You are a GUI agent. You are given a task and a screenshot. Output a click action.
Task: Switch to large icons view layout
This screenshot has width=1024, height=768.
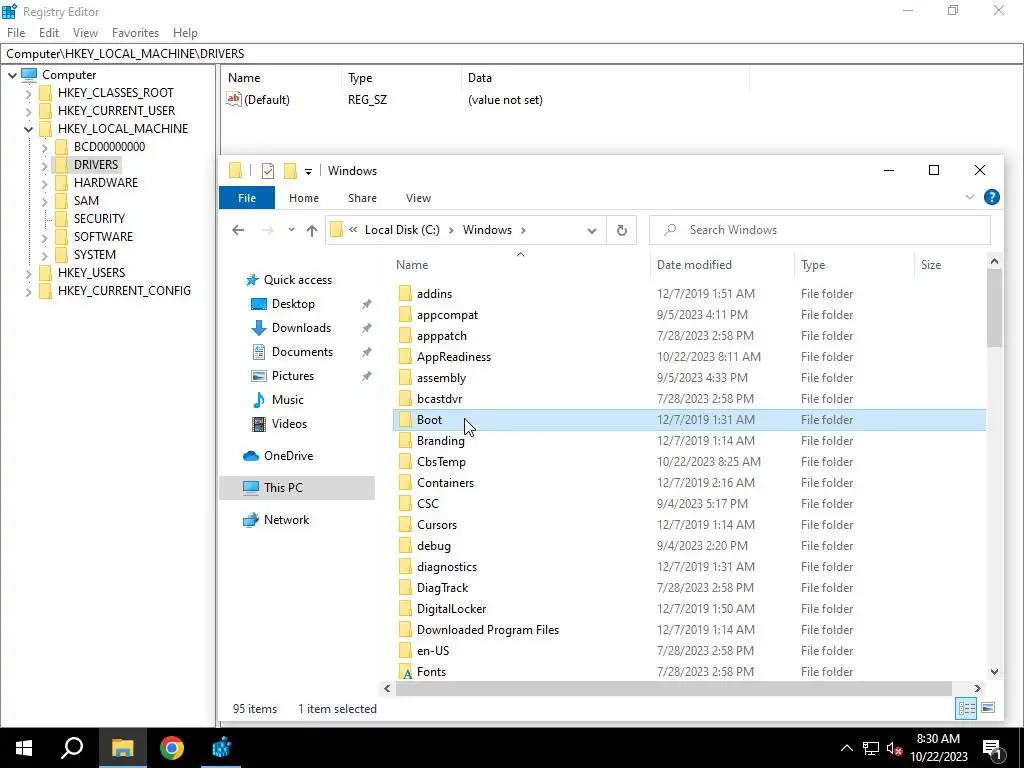coord(988,708)
